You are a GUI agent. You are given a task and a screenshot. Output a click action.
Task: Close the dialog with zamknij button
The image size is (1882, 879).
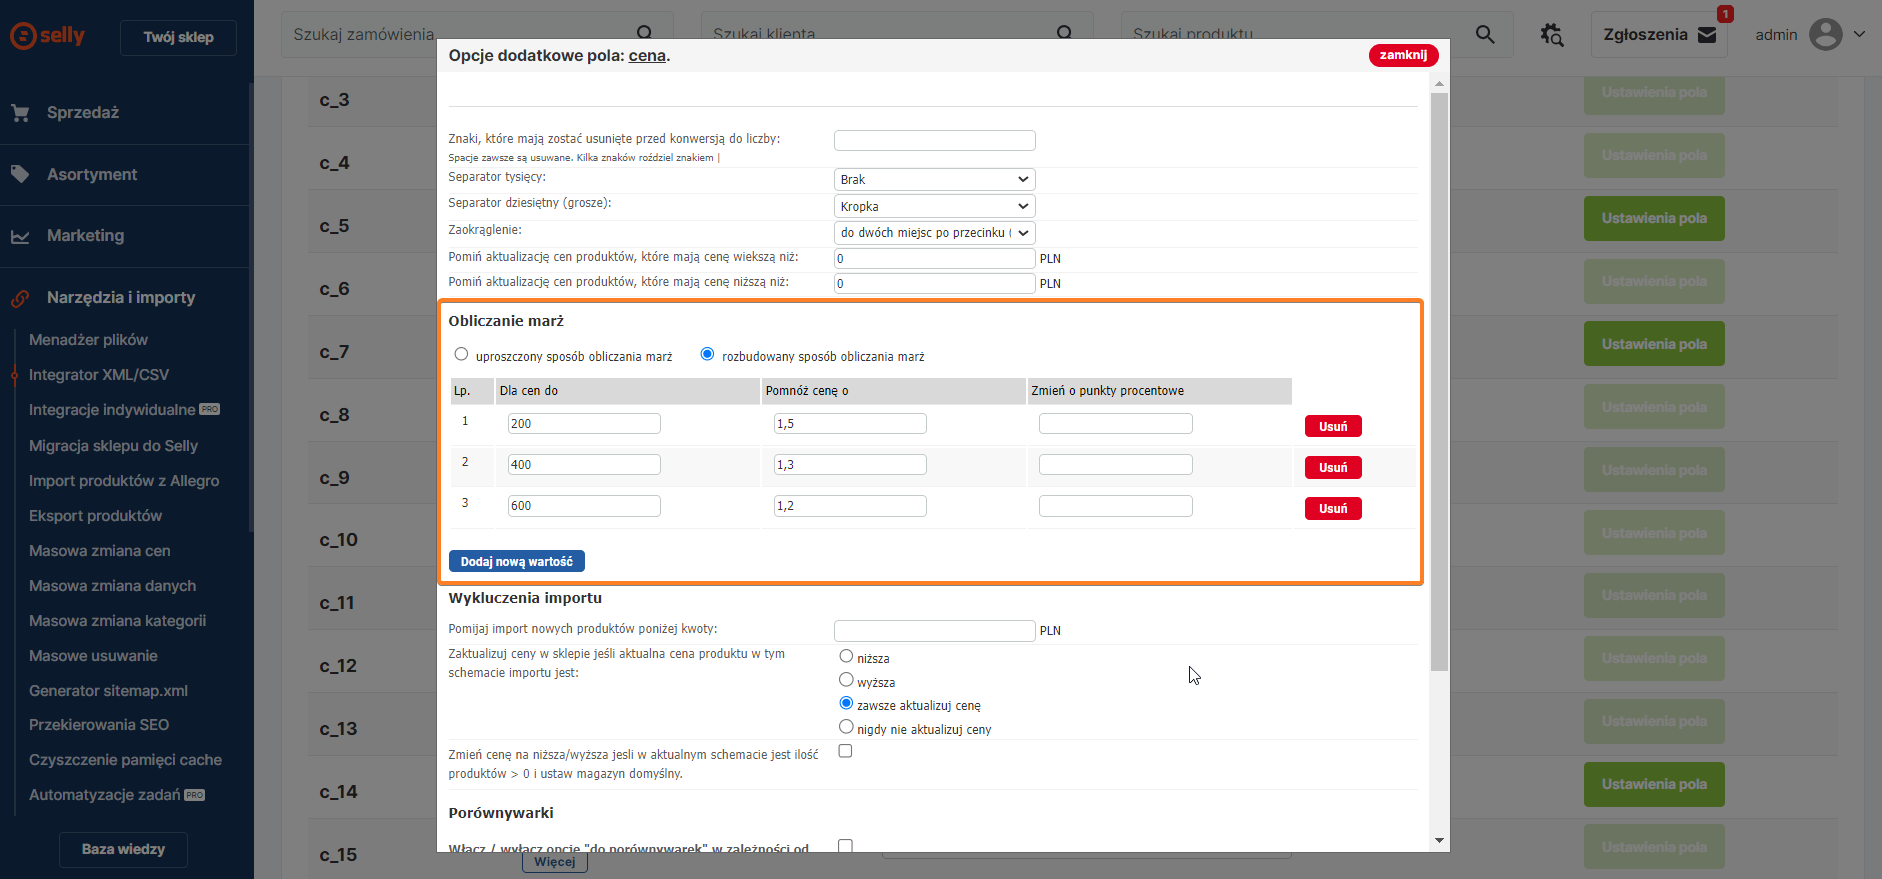pos(1402,56)
